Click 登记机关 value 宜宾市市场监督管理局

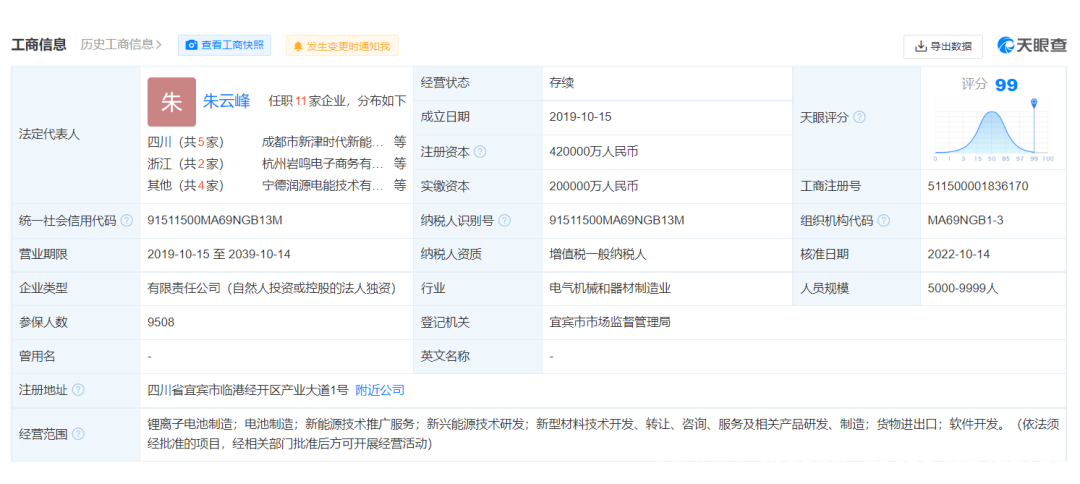coord(610,322)
